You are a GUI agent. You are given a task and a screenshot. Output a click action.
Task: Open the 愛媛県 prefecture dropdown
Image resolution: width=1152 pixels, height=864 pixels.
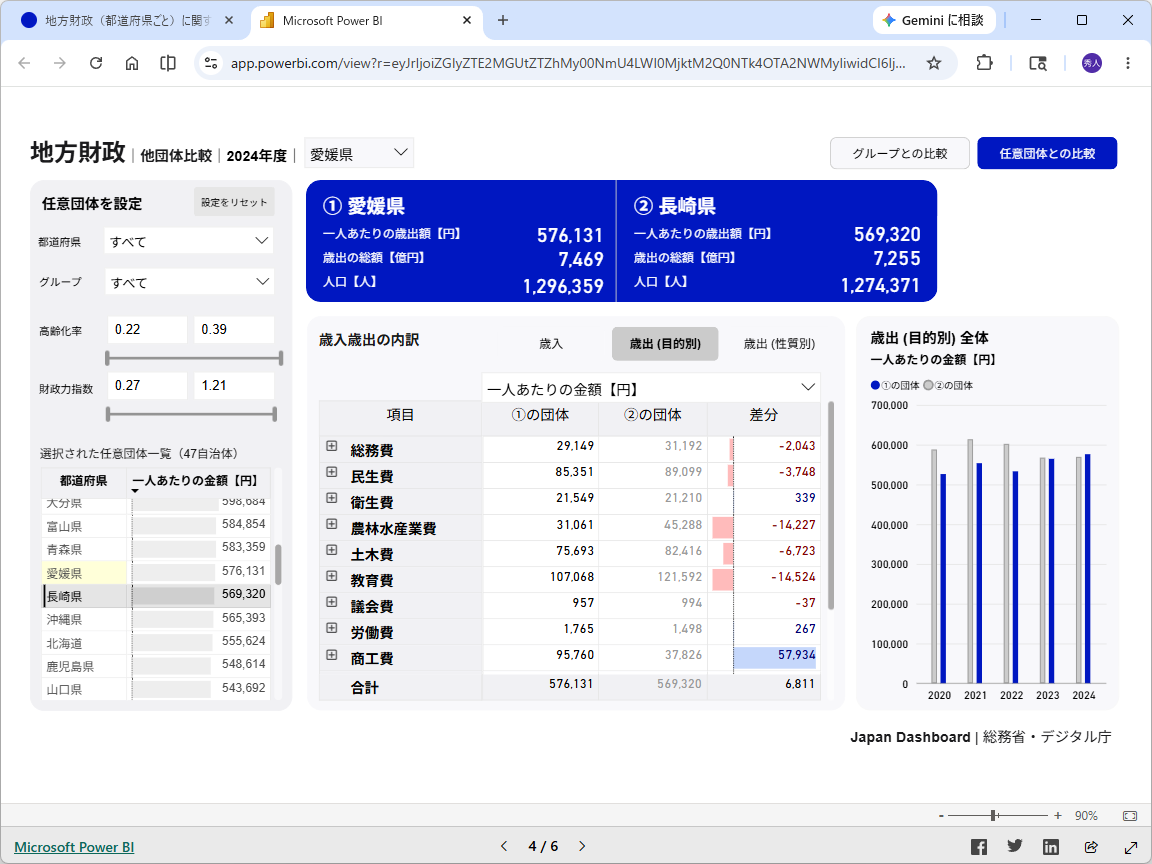tap(359, 153)
